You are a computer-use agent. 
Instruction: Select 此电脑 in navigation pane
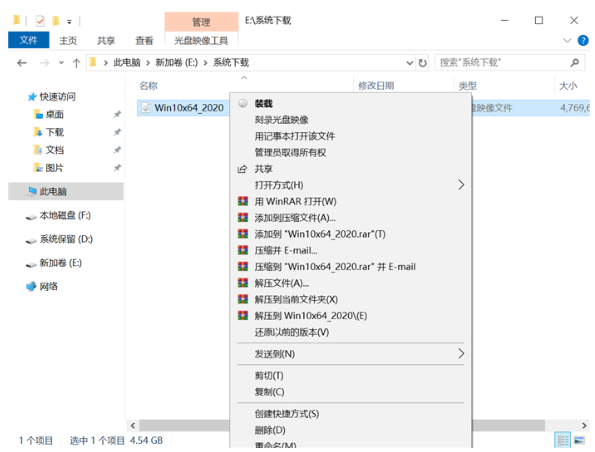(x=66, y=191)
